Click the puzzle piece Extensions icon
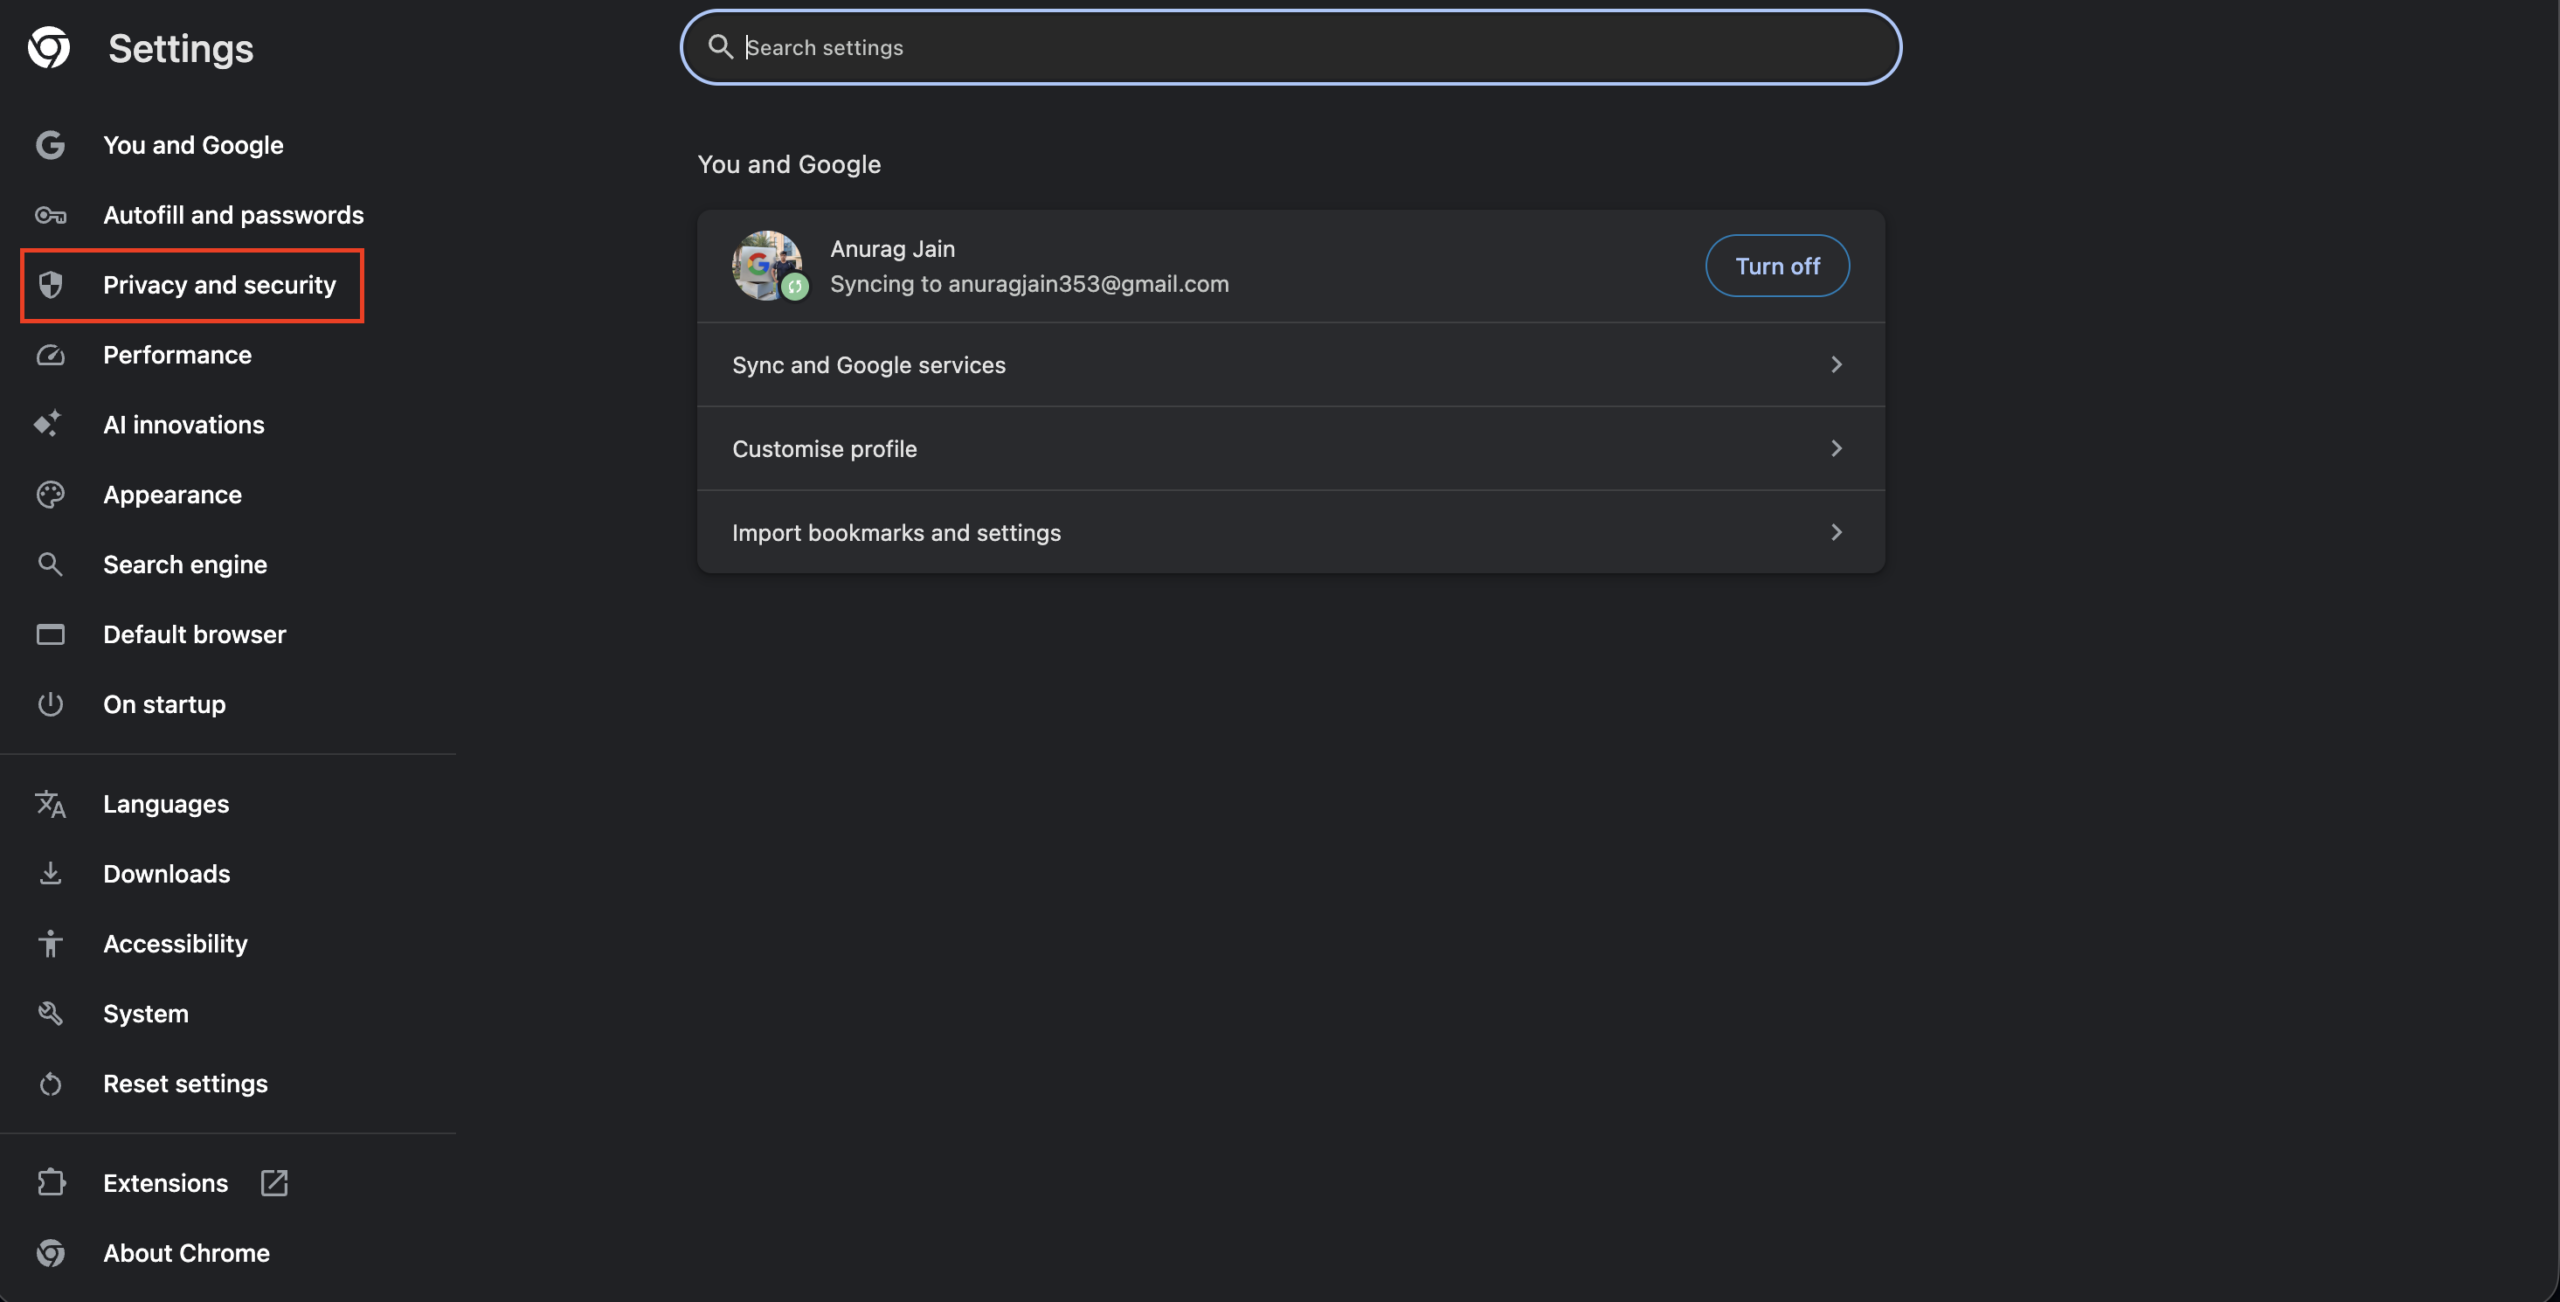This screenshot has width=2560, height=1302. tap(51, 1183)
